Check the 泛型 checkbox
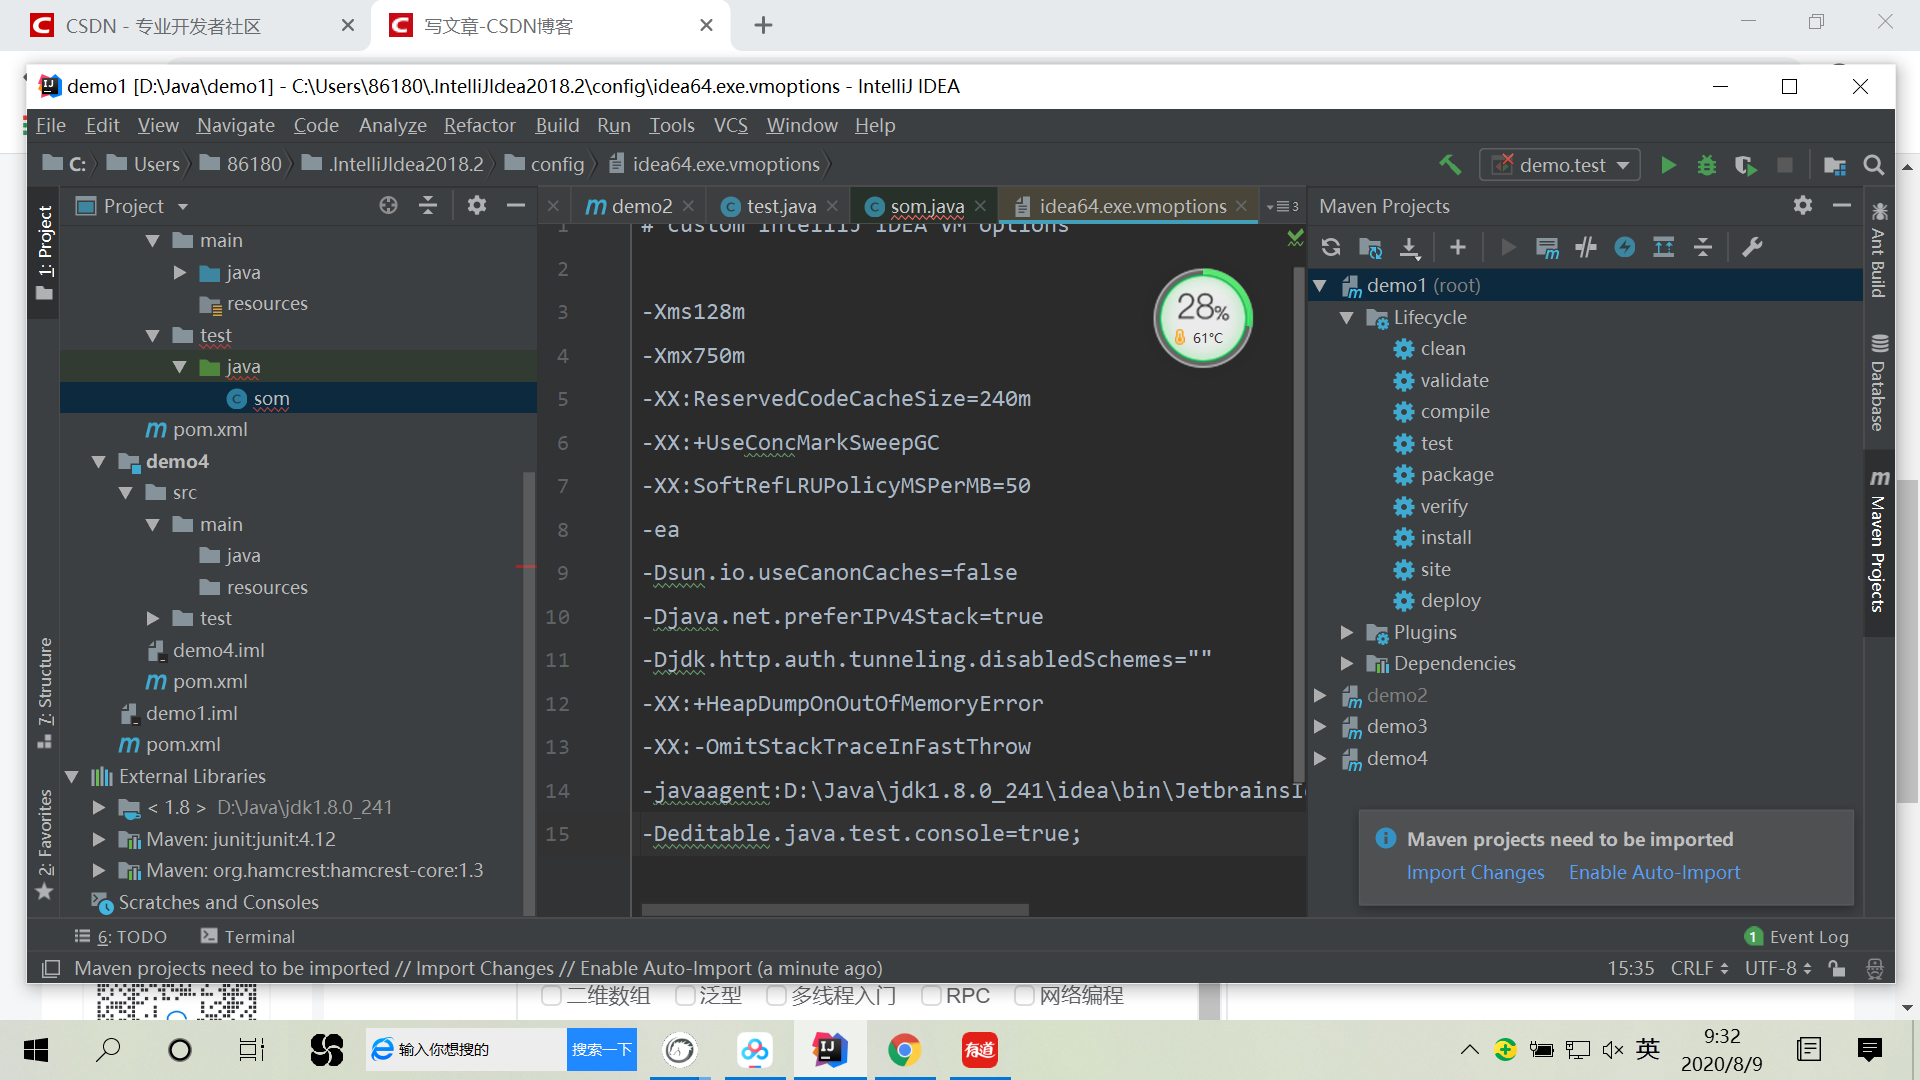 point(685,996)
